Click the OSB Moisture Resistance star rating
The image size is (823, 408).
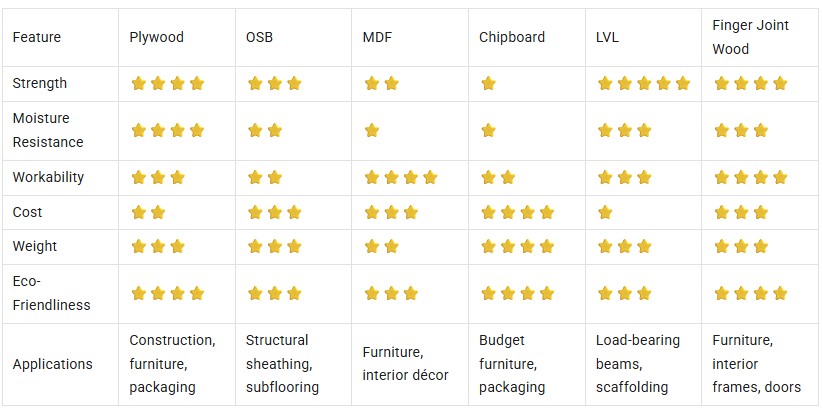pyautogui.click(x=265, y=130)
